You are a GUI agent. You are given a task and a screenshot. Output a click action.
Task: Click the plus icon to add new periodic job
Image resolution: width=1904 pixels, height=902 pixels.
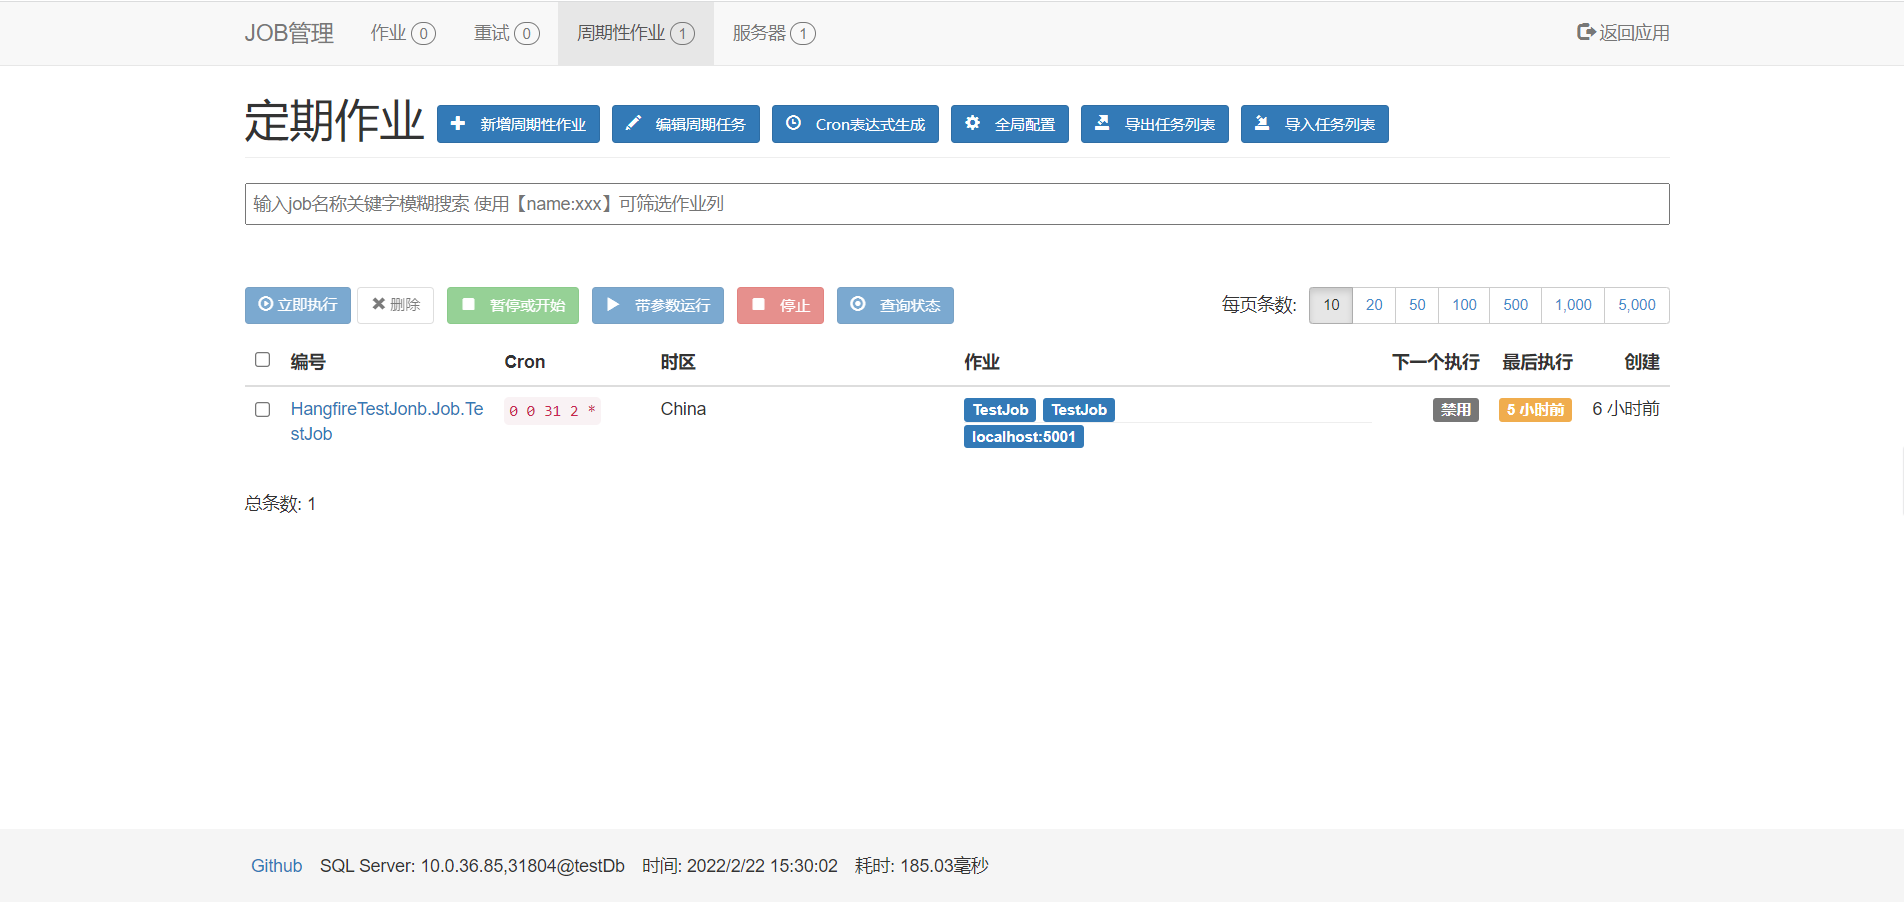(458, 124)
